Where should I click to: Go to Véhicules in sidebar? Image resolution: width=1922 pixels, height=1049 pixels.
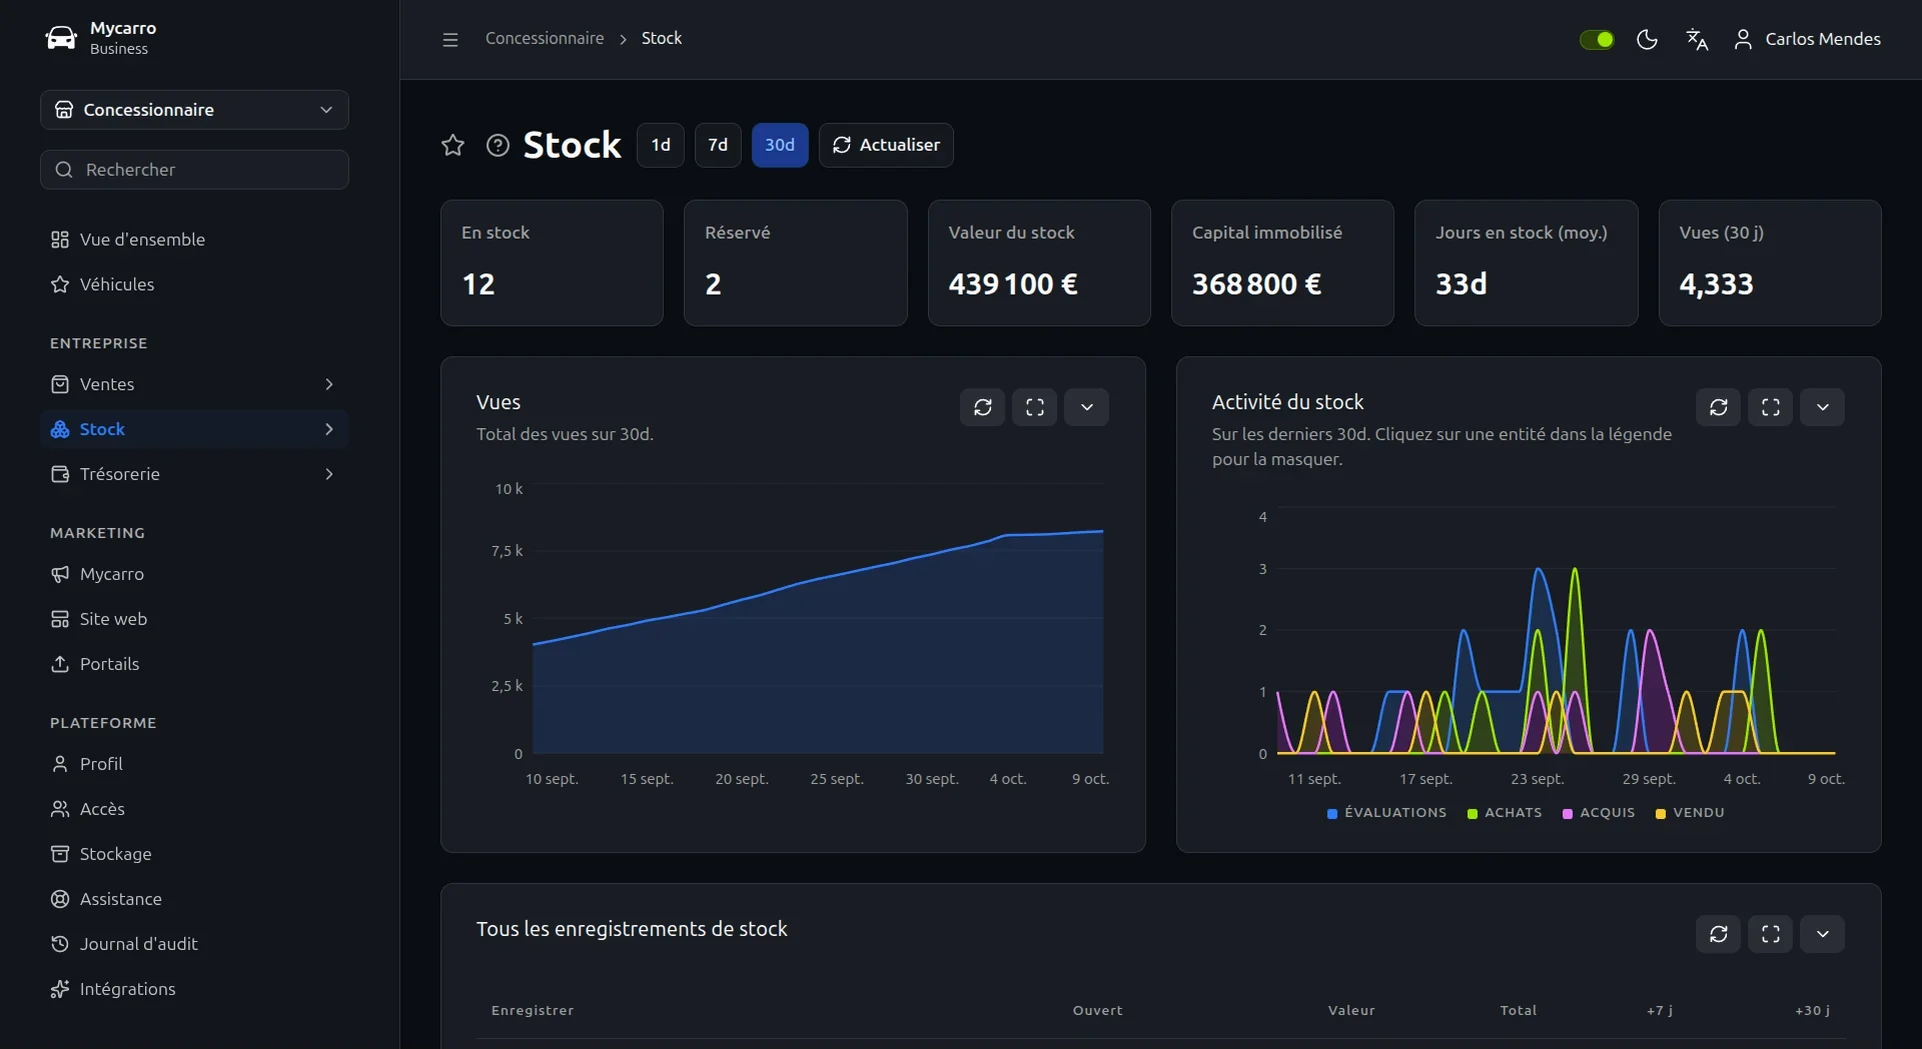[194, 284]
